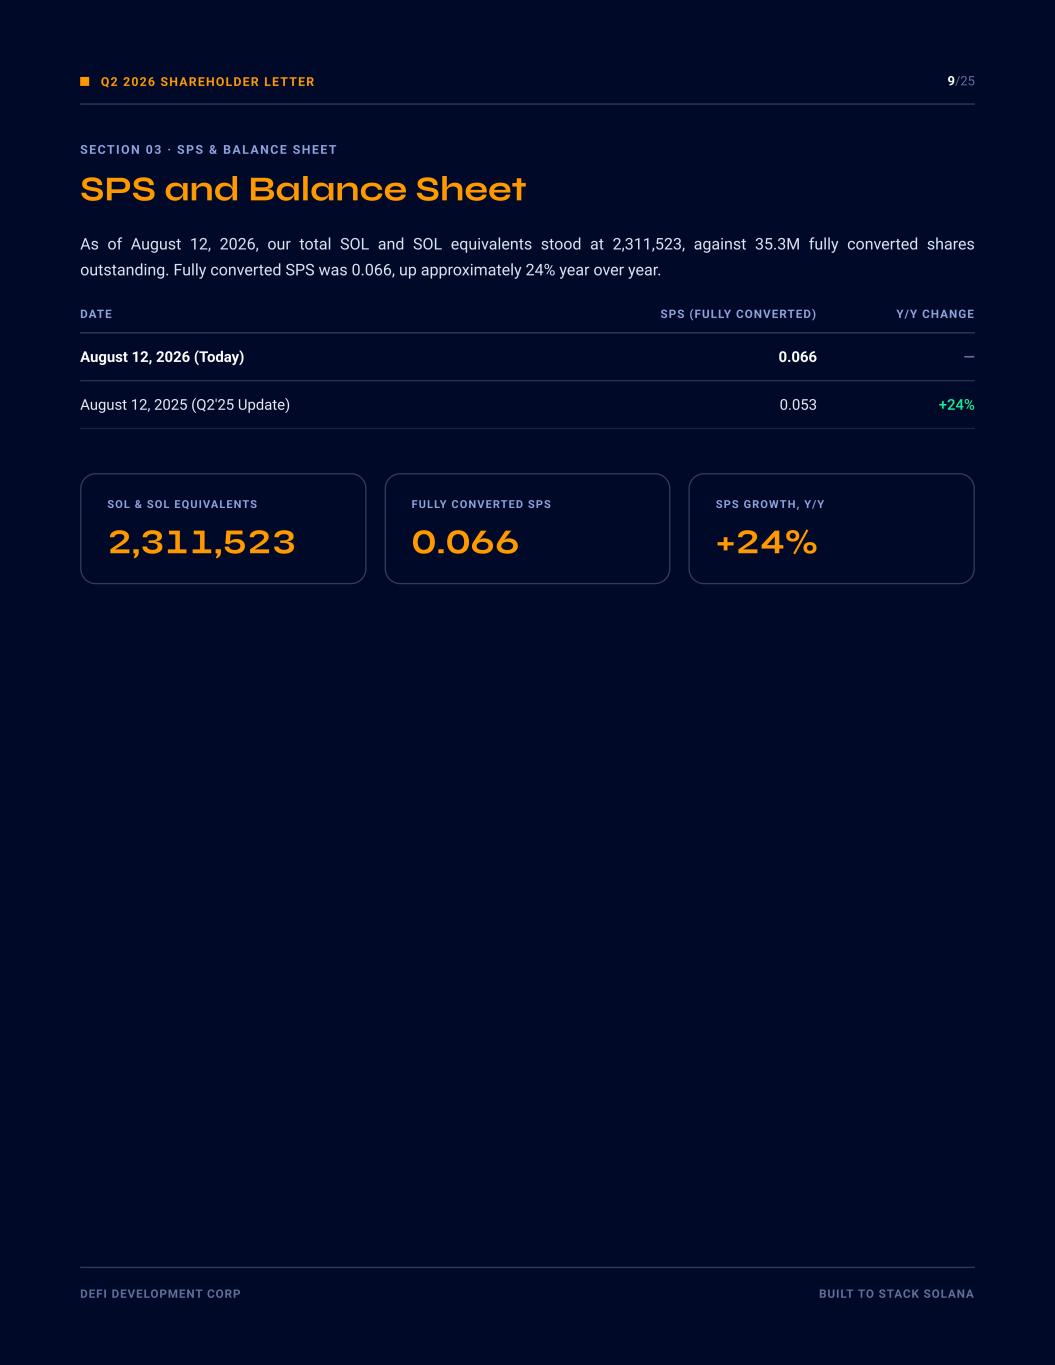Click the SPS Growth, Y/Y card label

(x=770, y=504)
